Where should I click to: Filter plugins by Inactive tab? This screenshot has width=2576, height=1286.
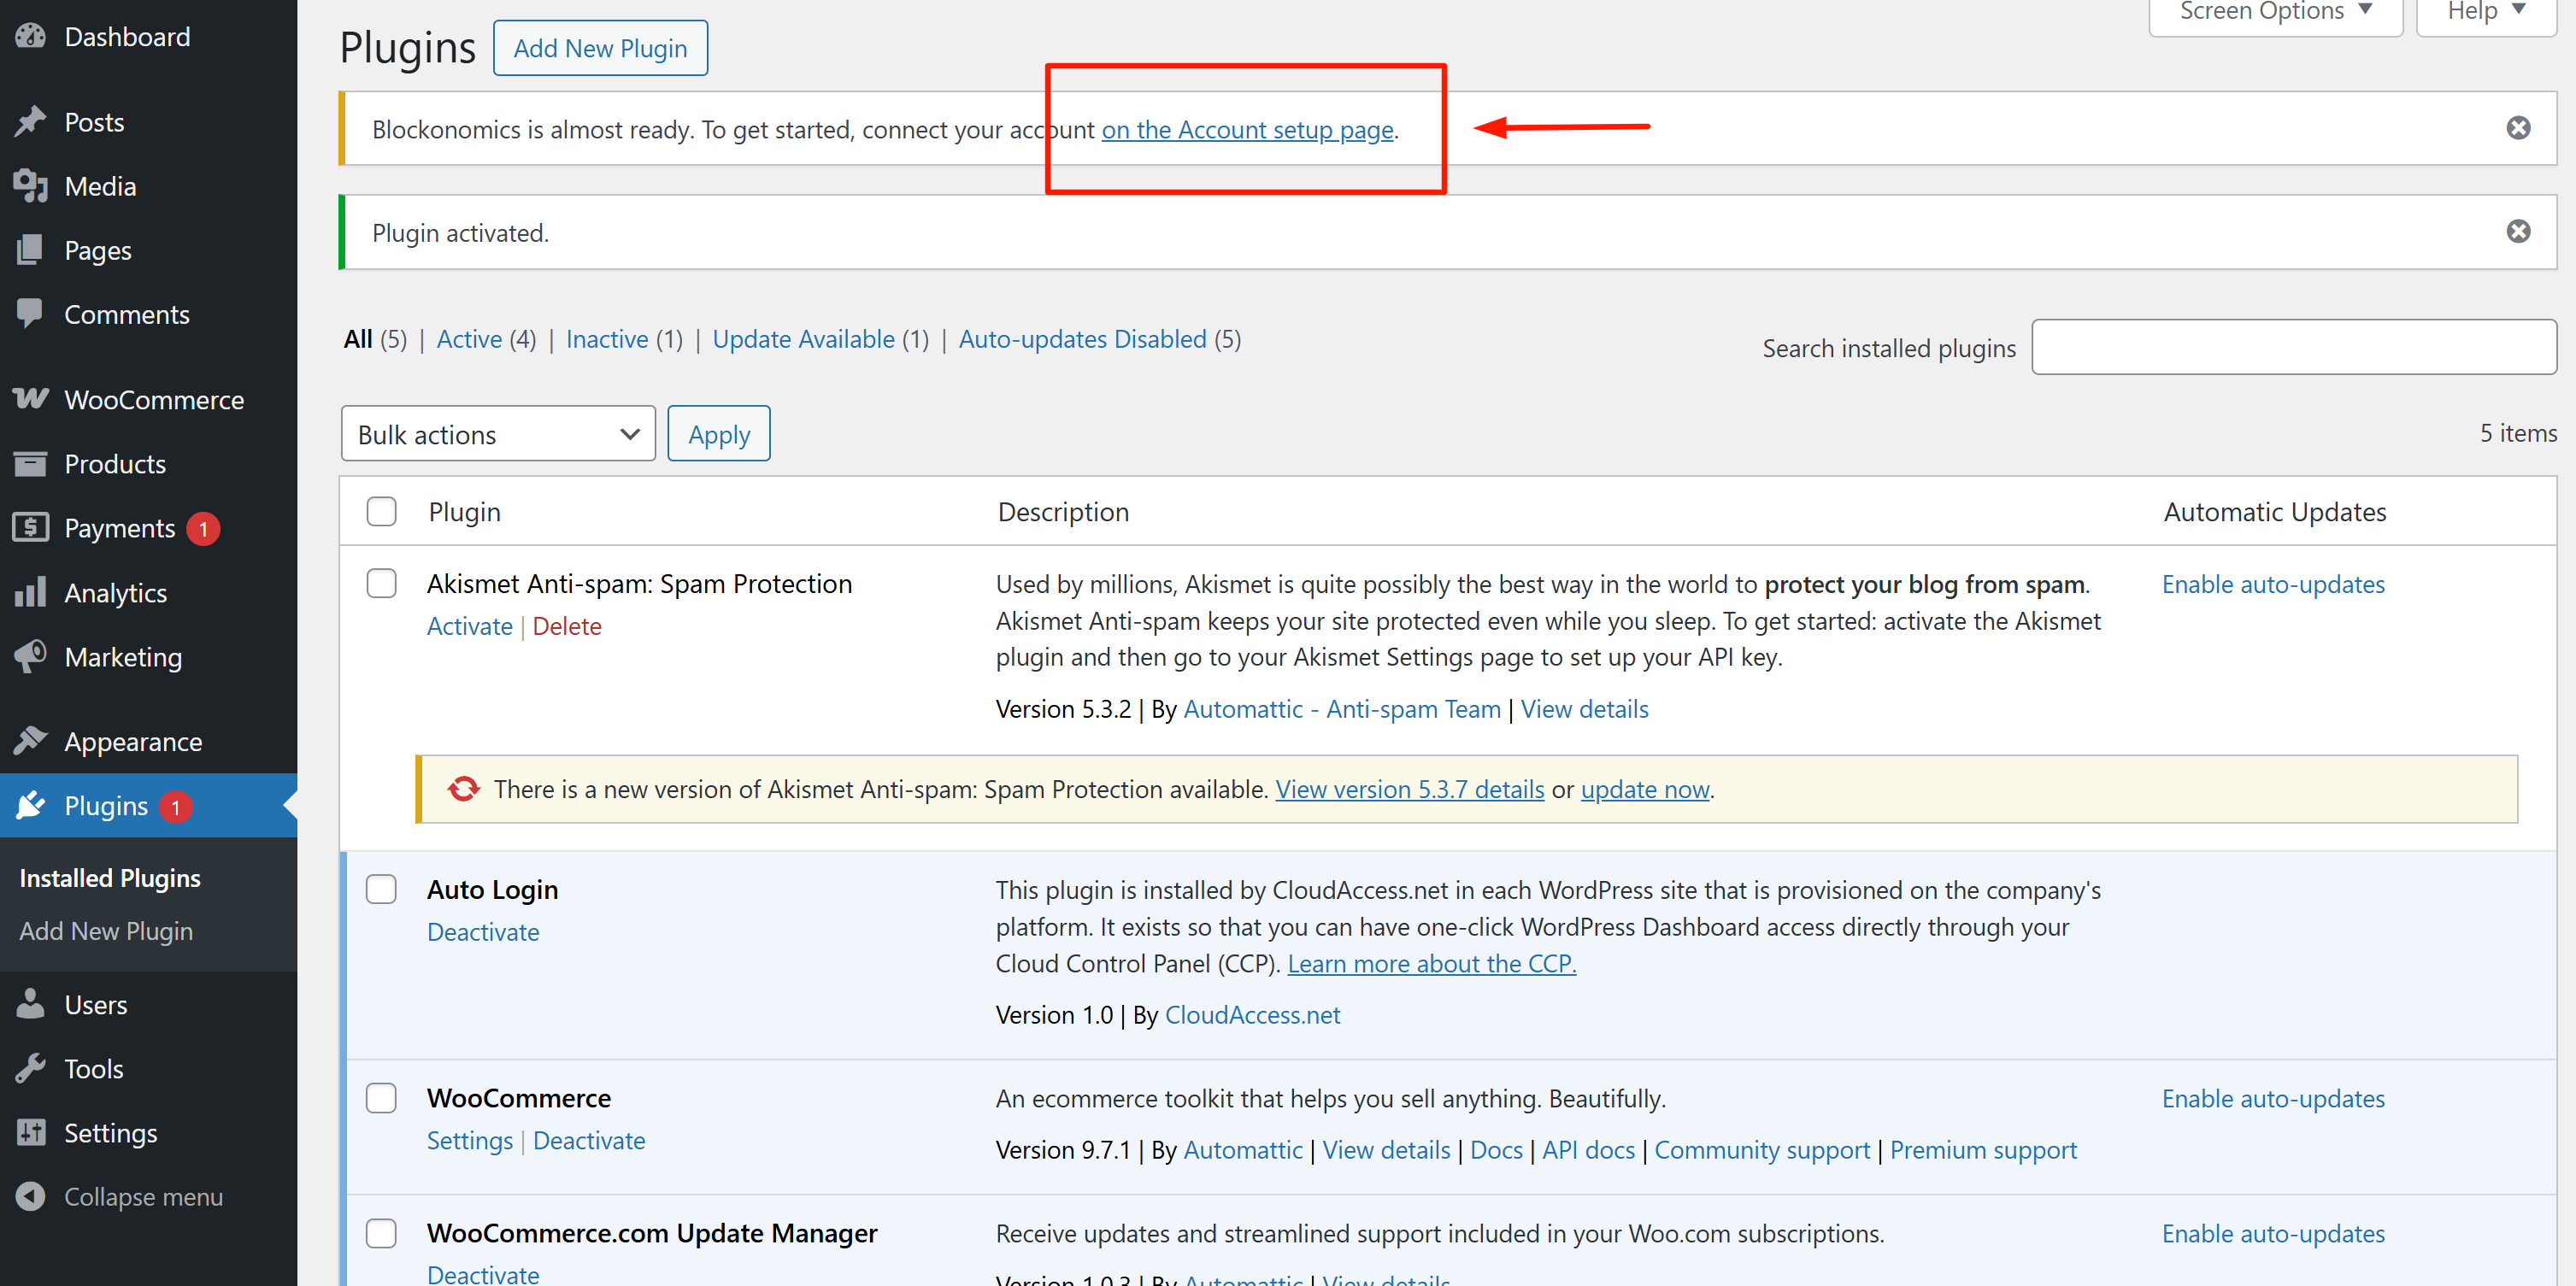point(607,339)
